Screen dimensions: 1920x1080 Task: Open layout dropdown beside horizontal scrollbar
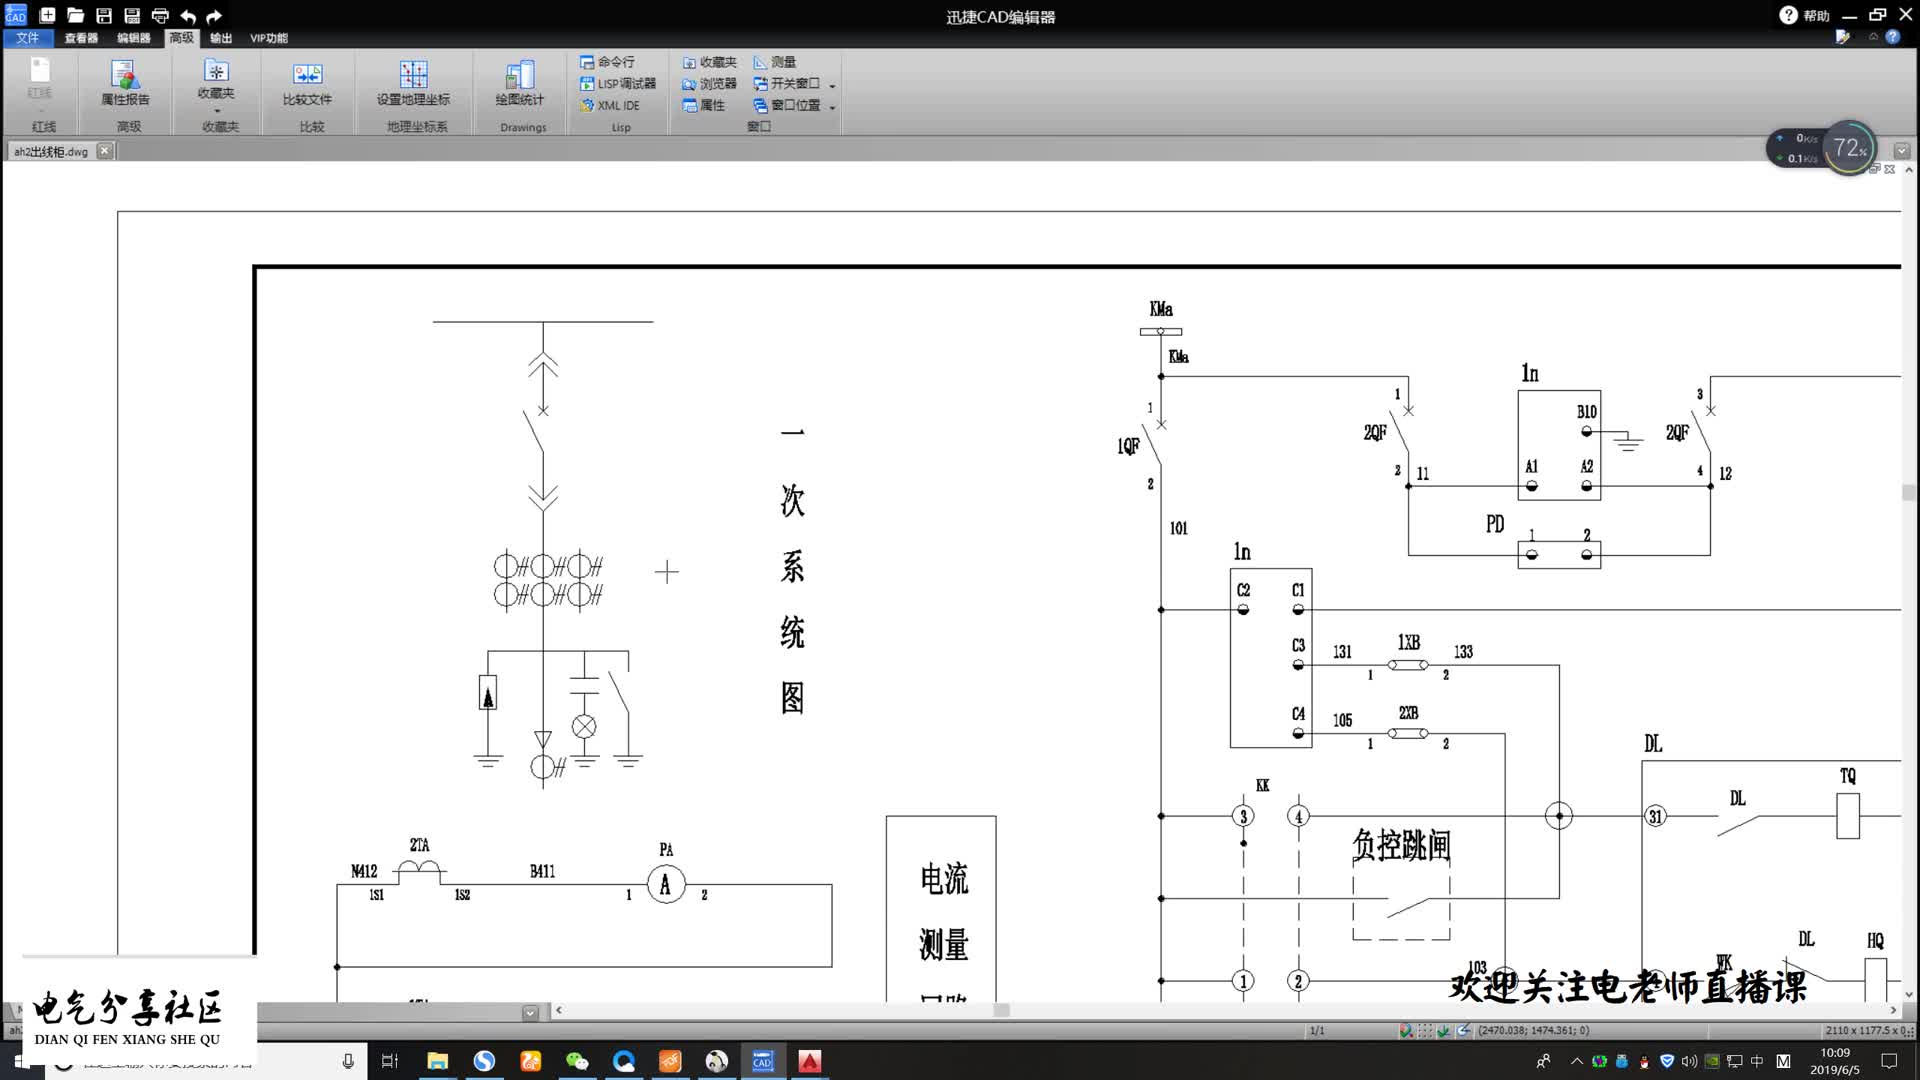(x=530, y=1012)
